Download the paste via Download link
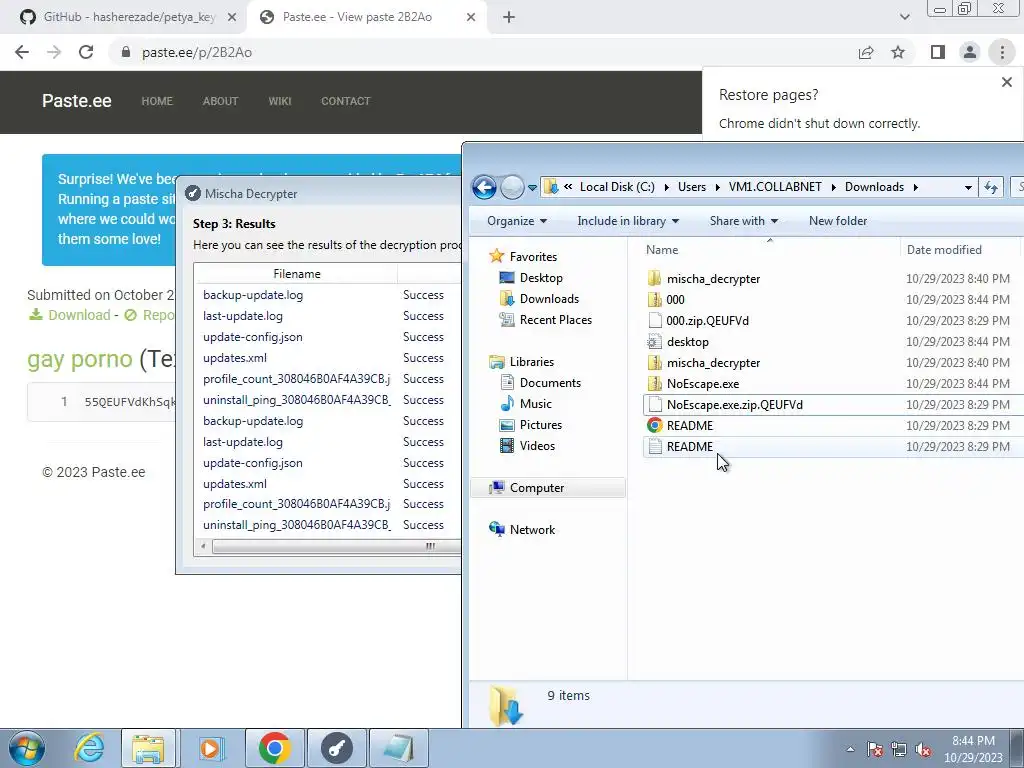Image resolution: width=1024 pixels, height=768 pixels. coord(70,315)
